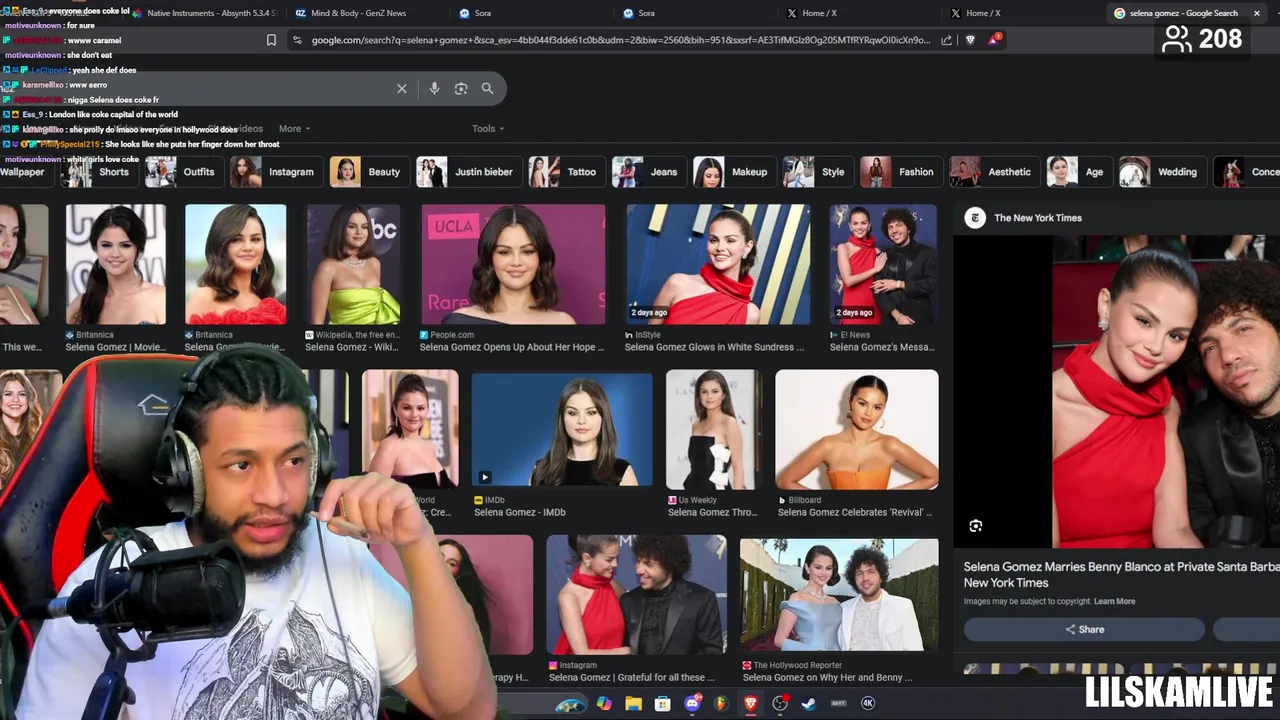
Task: Open Selena Gomez Marries Benny Blanco headline
Action: tap(1120, 575)
